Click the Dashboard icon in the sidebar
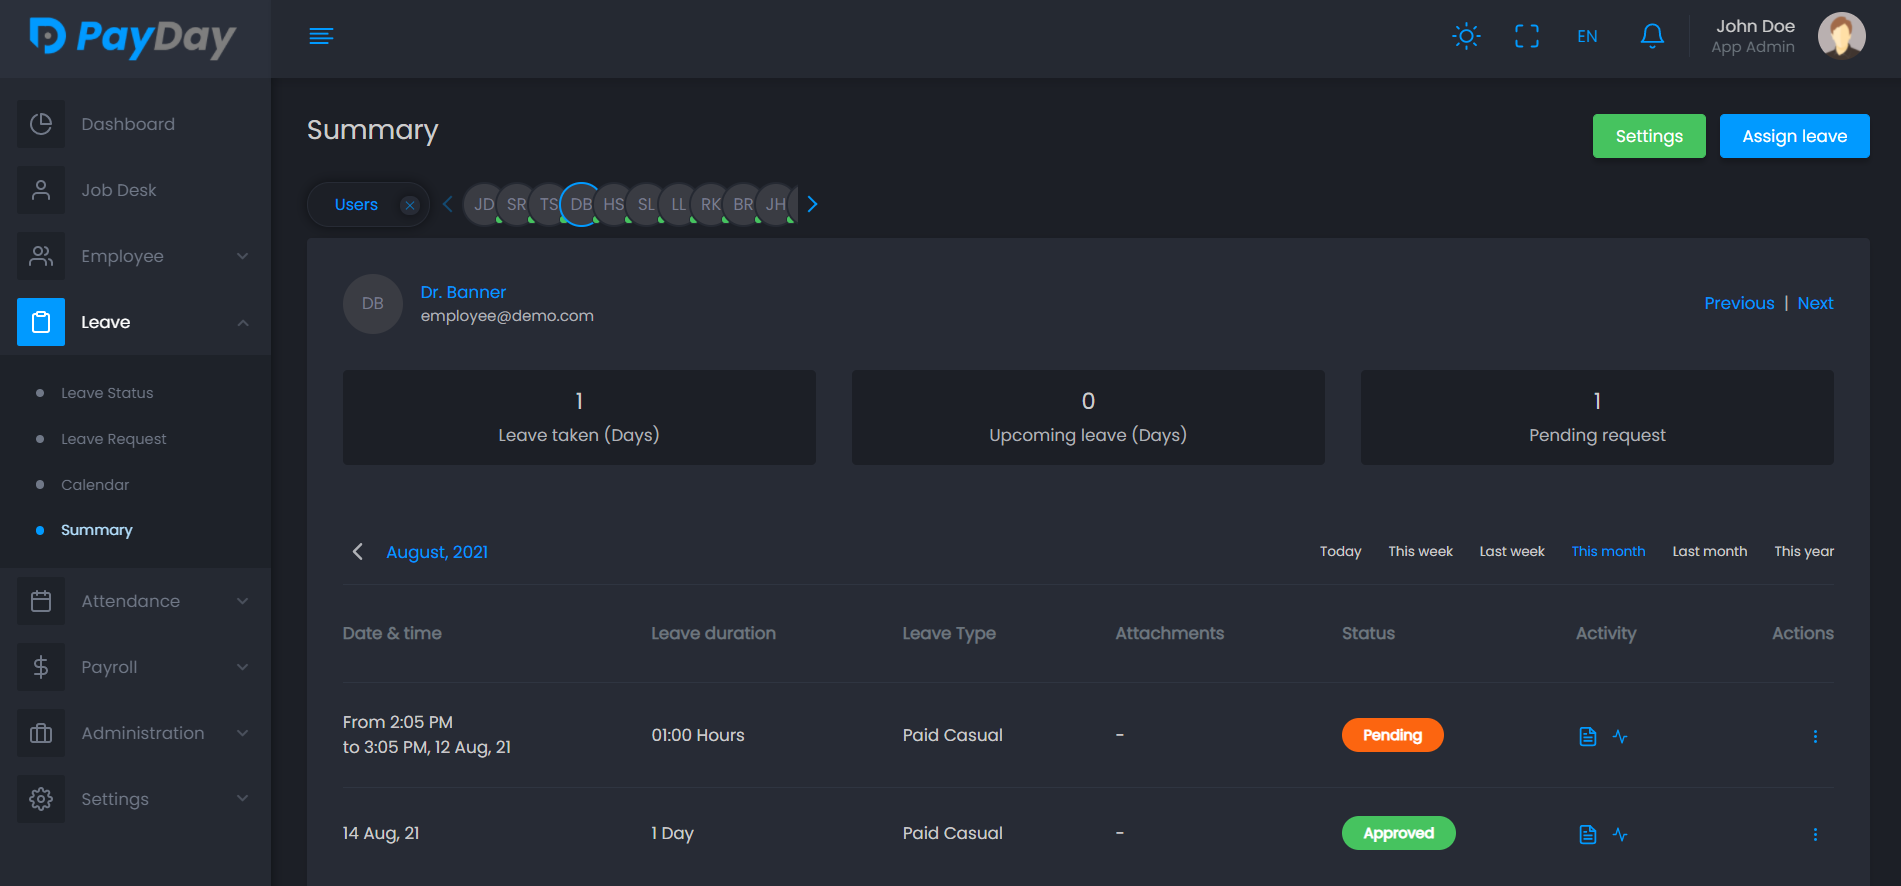The image size is (1901, 886). coord(41,124)
